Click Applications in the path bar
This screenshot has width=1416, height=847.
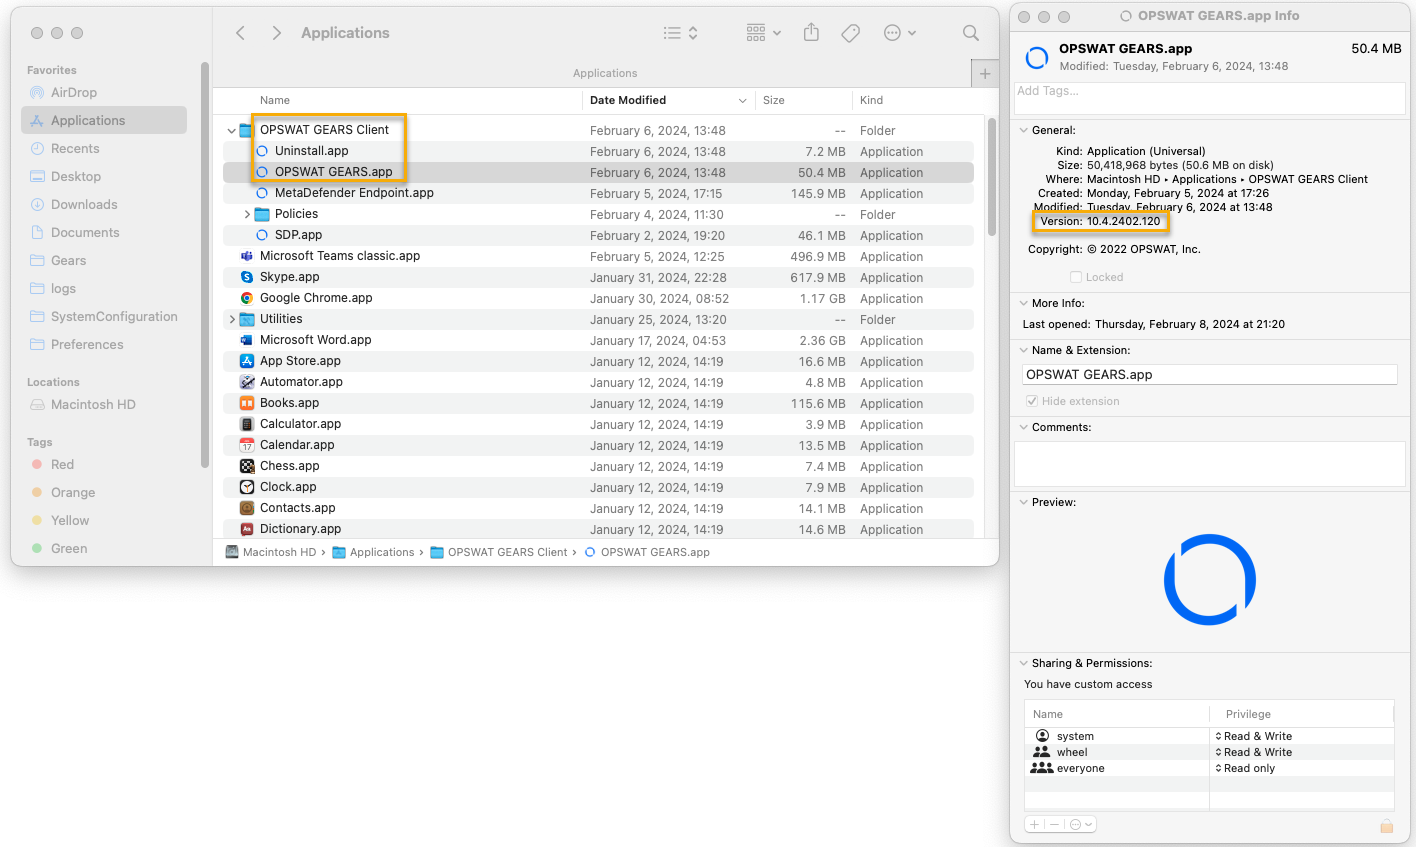[x=373, y=552]
